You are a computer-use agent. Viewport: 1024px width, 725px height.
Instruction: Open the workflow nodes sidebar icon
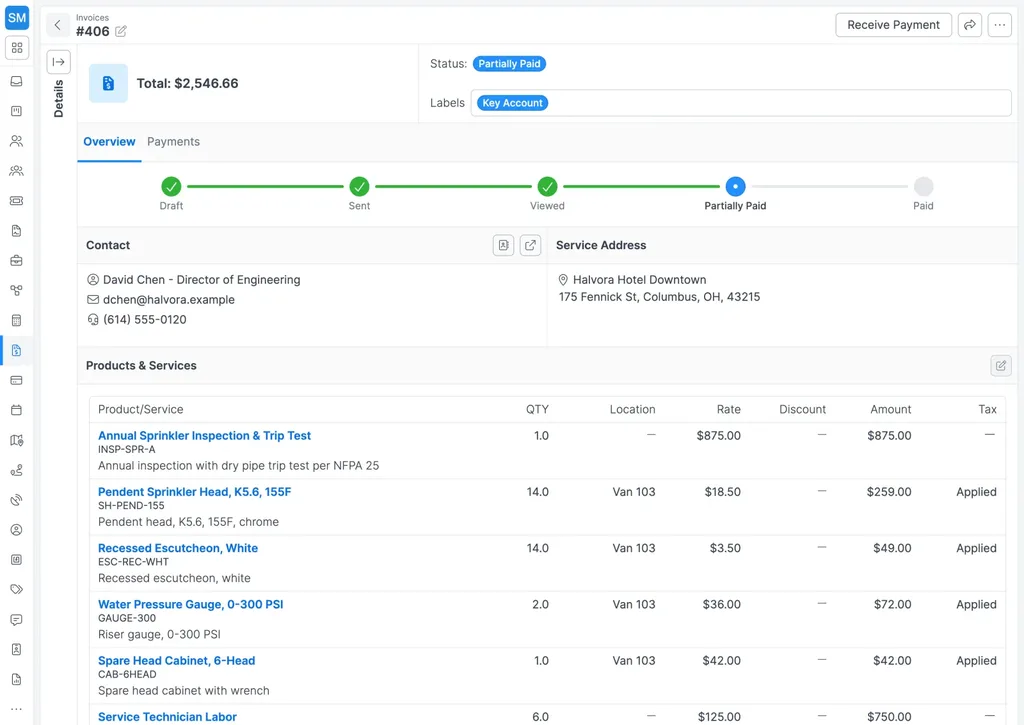[16, 290]
